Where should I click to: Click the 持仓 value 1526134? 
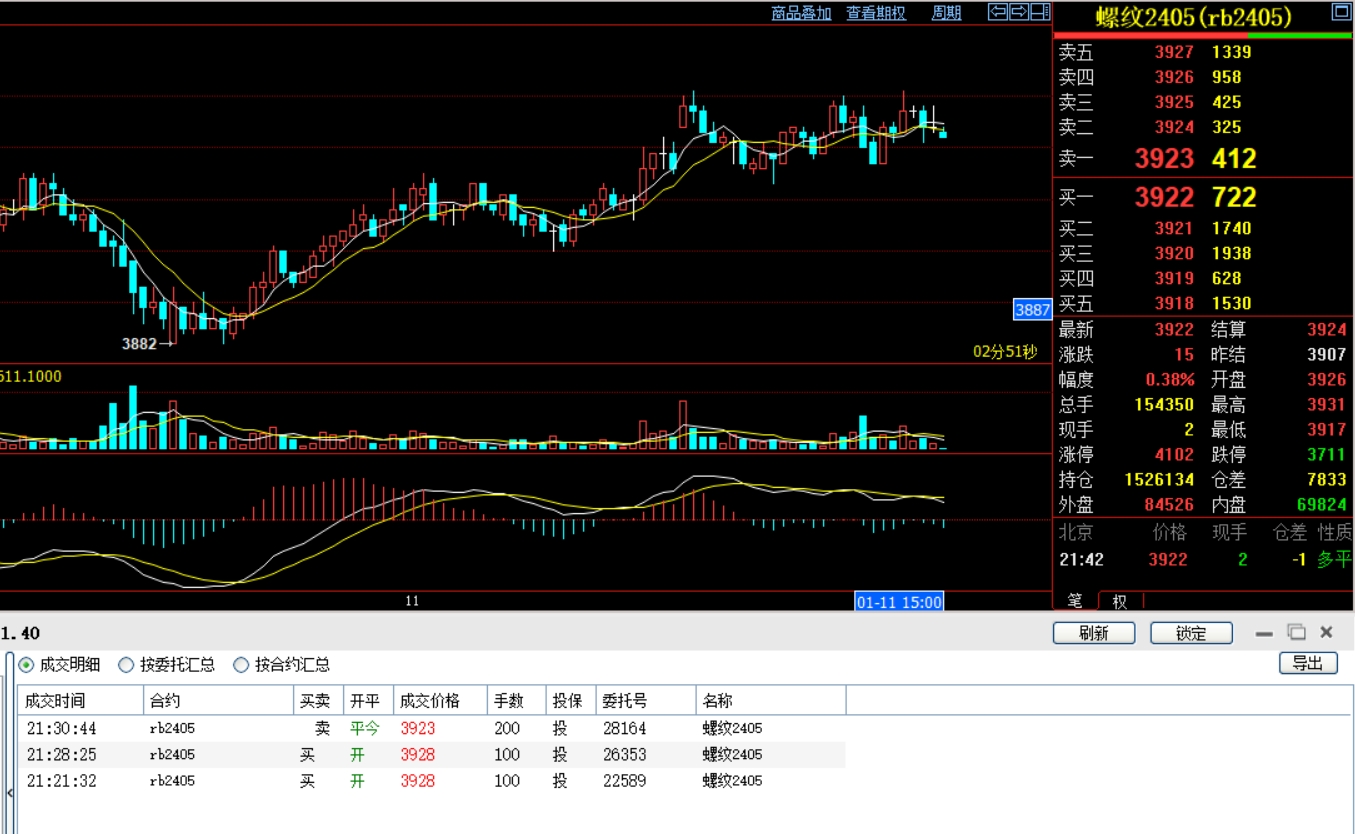1159,480
